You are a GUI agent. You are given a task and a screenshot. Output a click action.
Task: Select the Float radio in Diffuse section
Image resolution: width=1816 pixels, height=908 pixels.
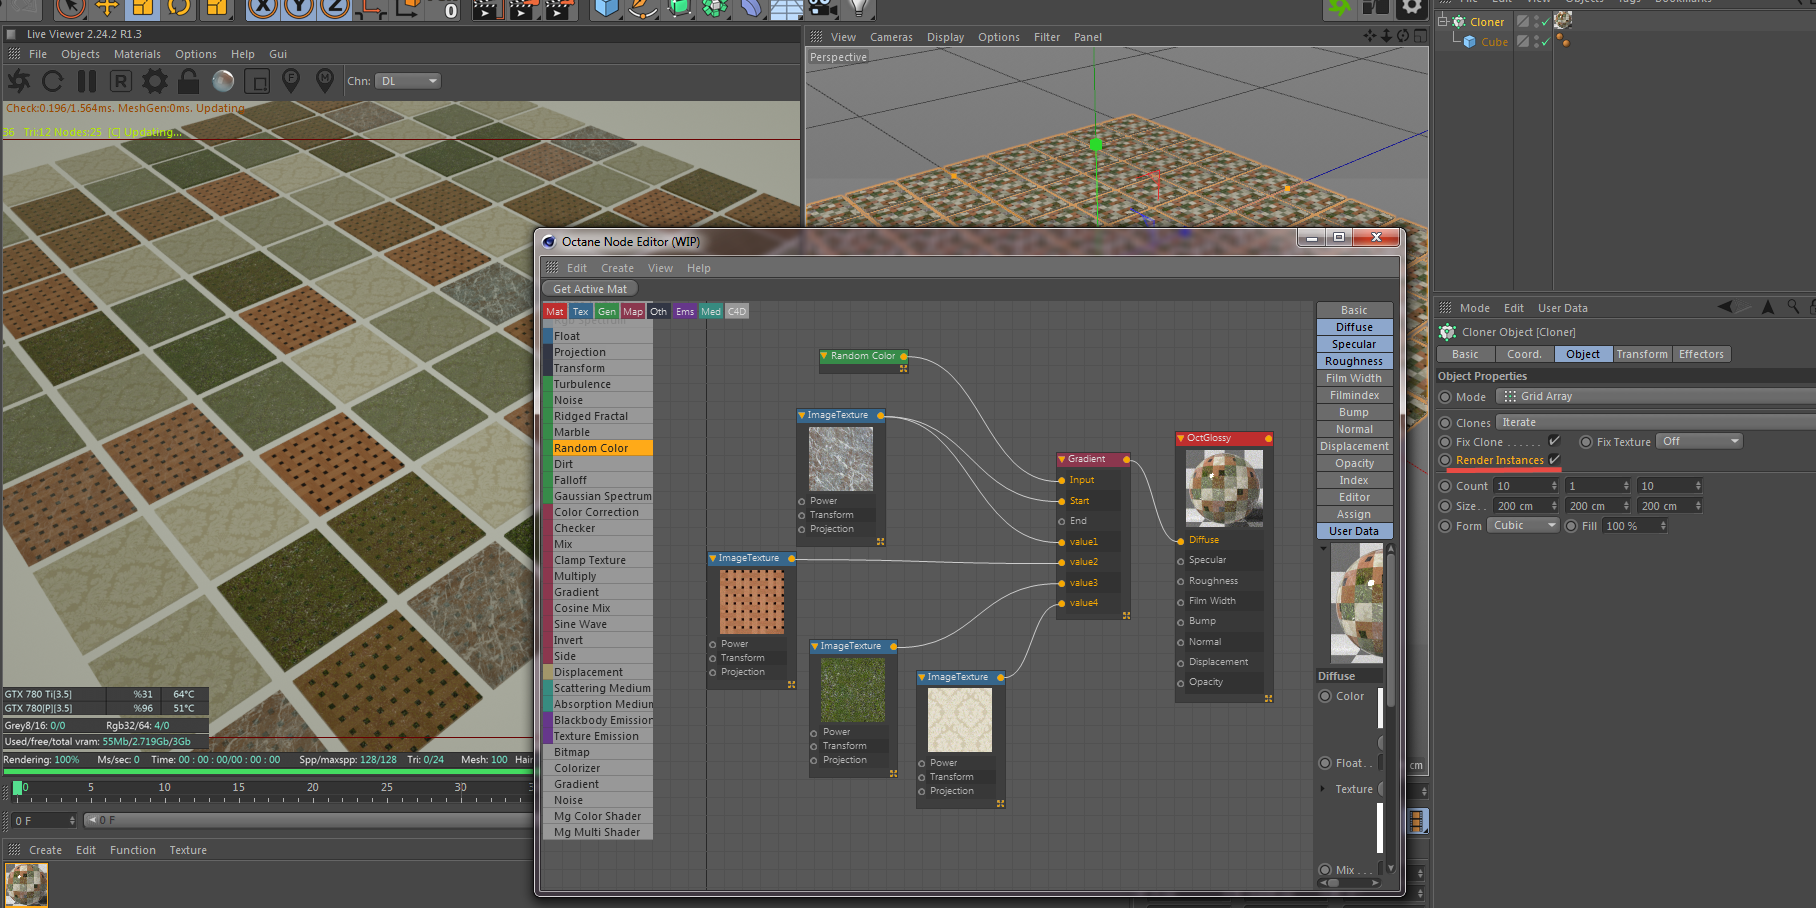pyautogui.click(x=1325, y=763)
